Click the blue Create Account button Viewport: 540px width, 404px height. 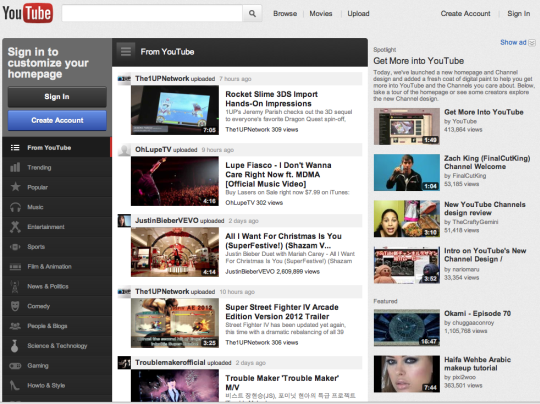[57, 120]
